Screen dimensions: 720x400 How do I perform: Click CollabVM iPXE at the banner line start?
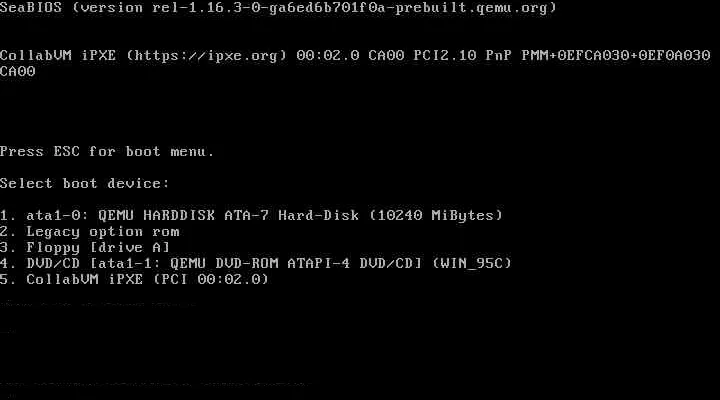(x=58, y=56)
